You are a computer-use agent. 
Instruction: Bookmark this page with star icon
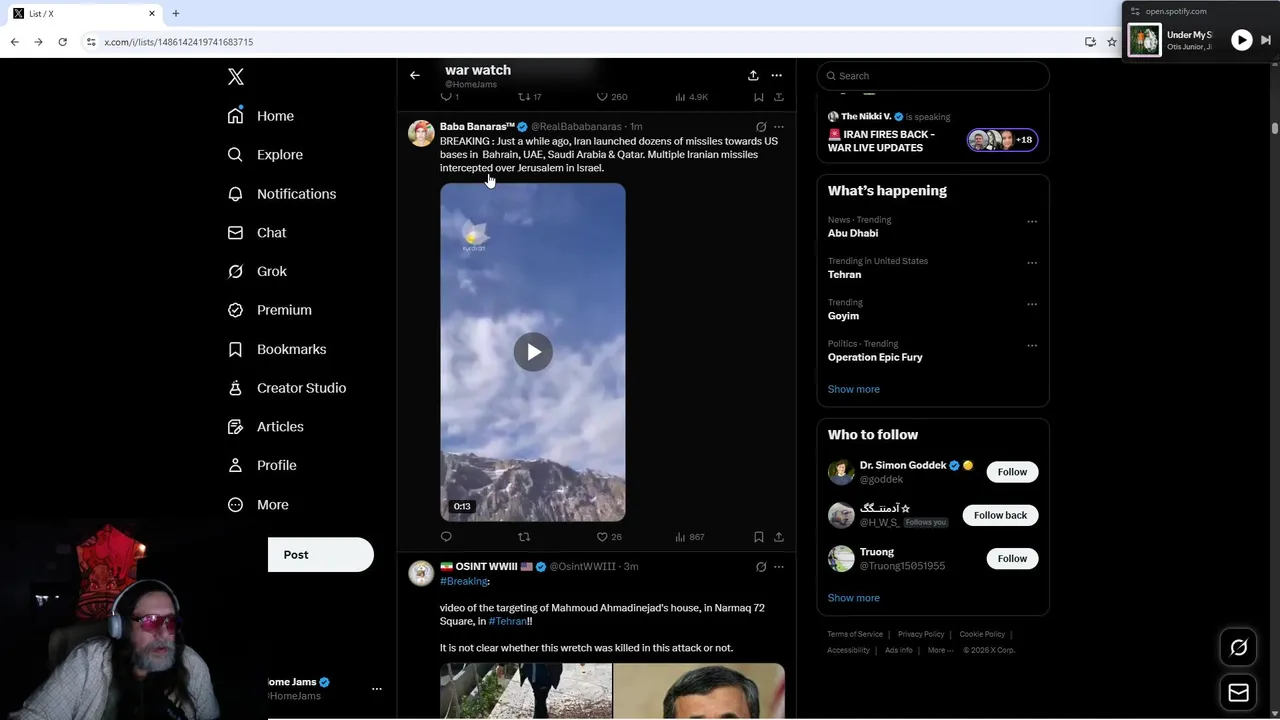point(1111,42)
